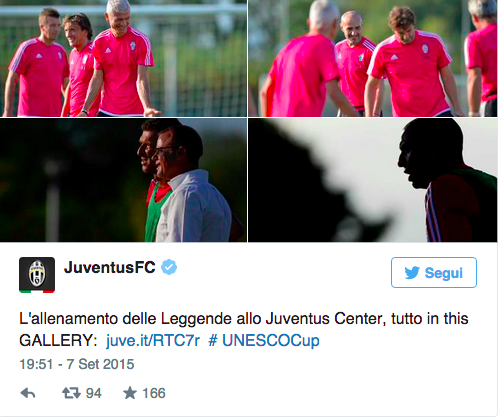Screen dimensions: 501x419
Task: Open top-right photo of players in pink
Action: pyautogui.click(x=373, y=58)
